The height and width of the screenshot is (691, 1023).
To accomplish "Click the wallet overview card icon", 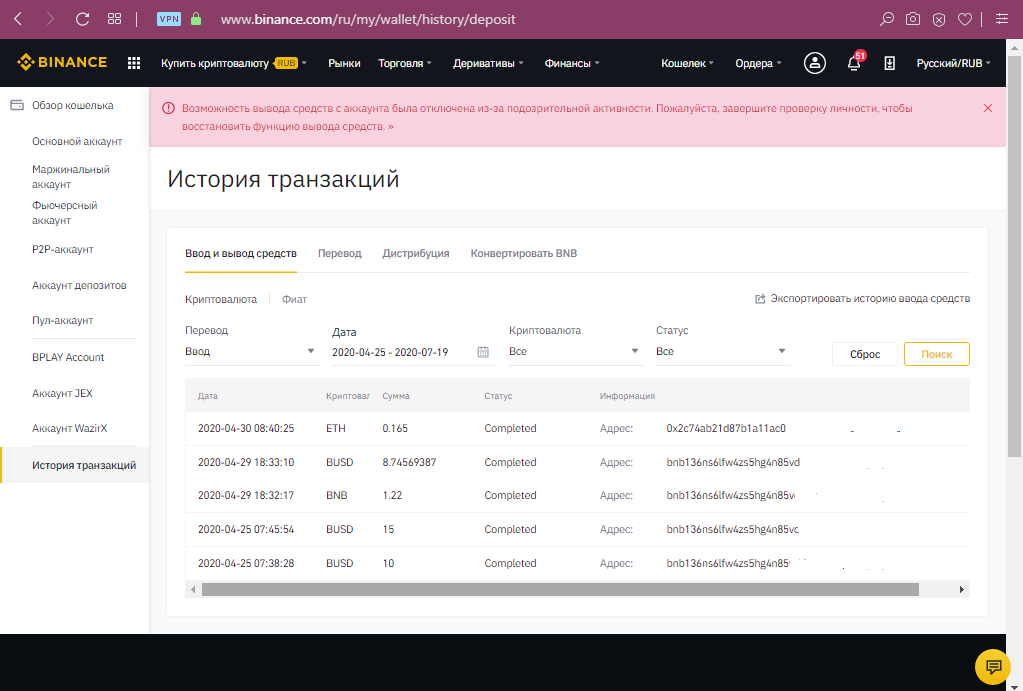I will (x=17, y=105).
